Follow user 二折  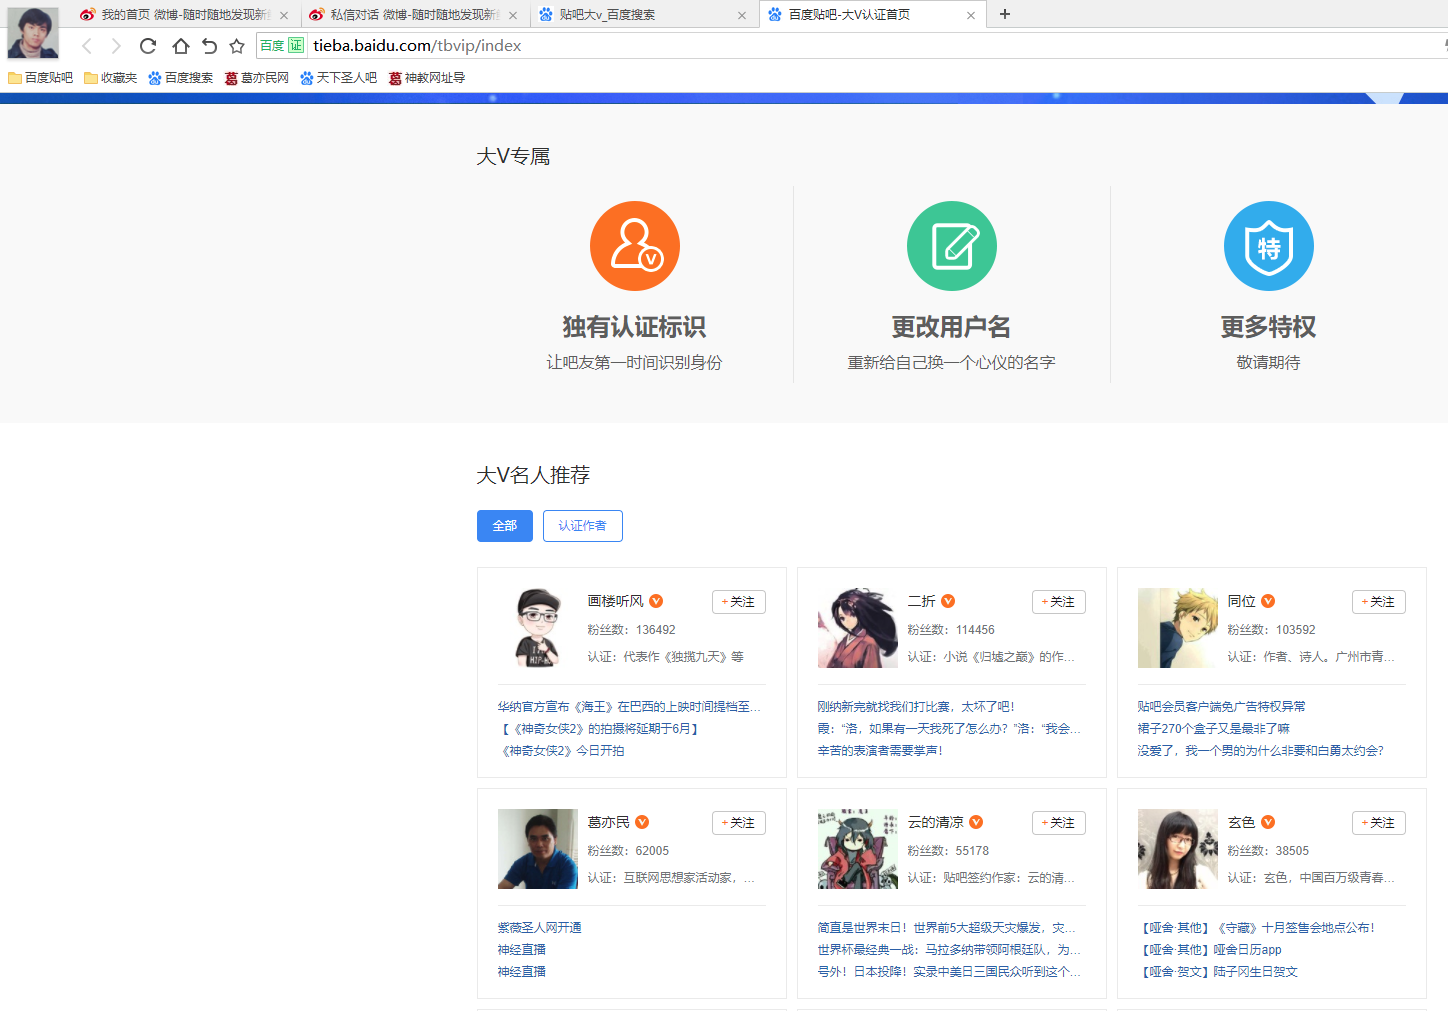1058,602
